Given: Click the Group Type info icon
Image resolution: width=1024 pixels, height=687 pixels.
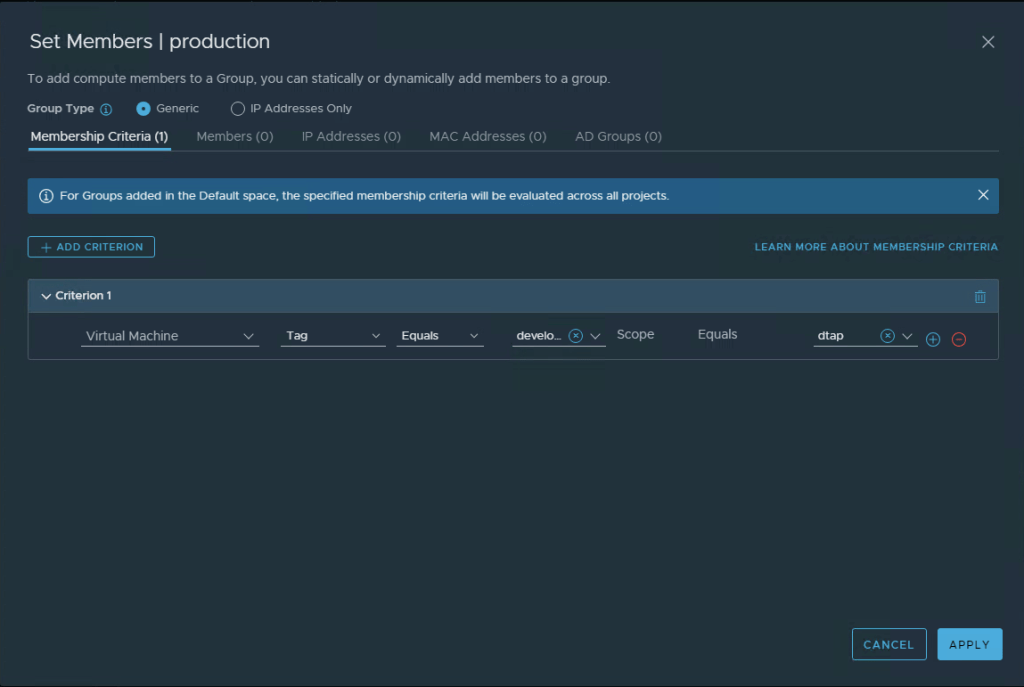Looking at the screenshot, I should pyautogui.click(x=106, y=109).
